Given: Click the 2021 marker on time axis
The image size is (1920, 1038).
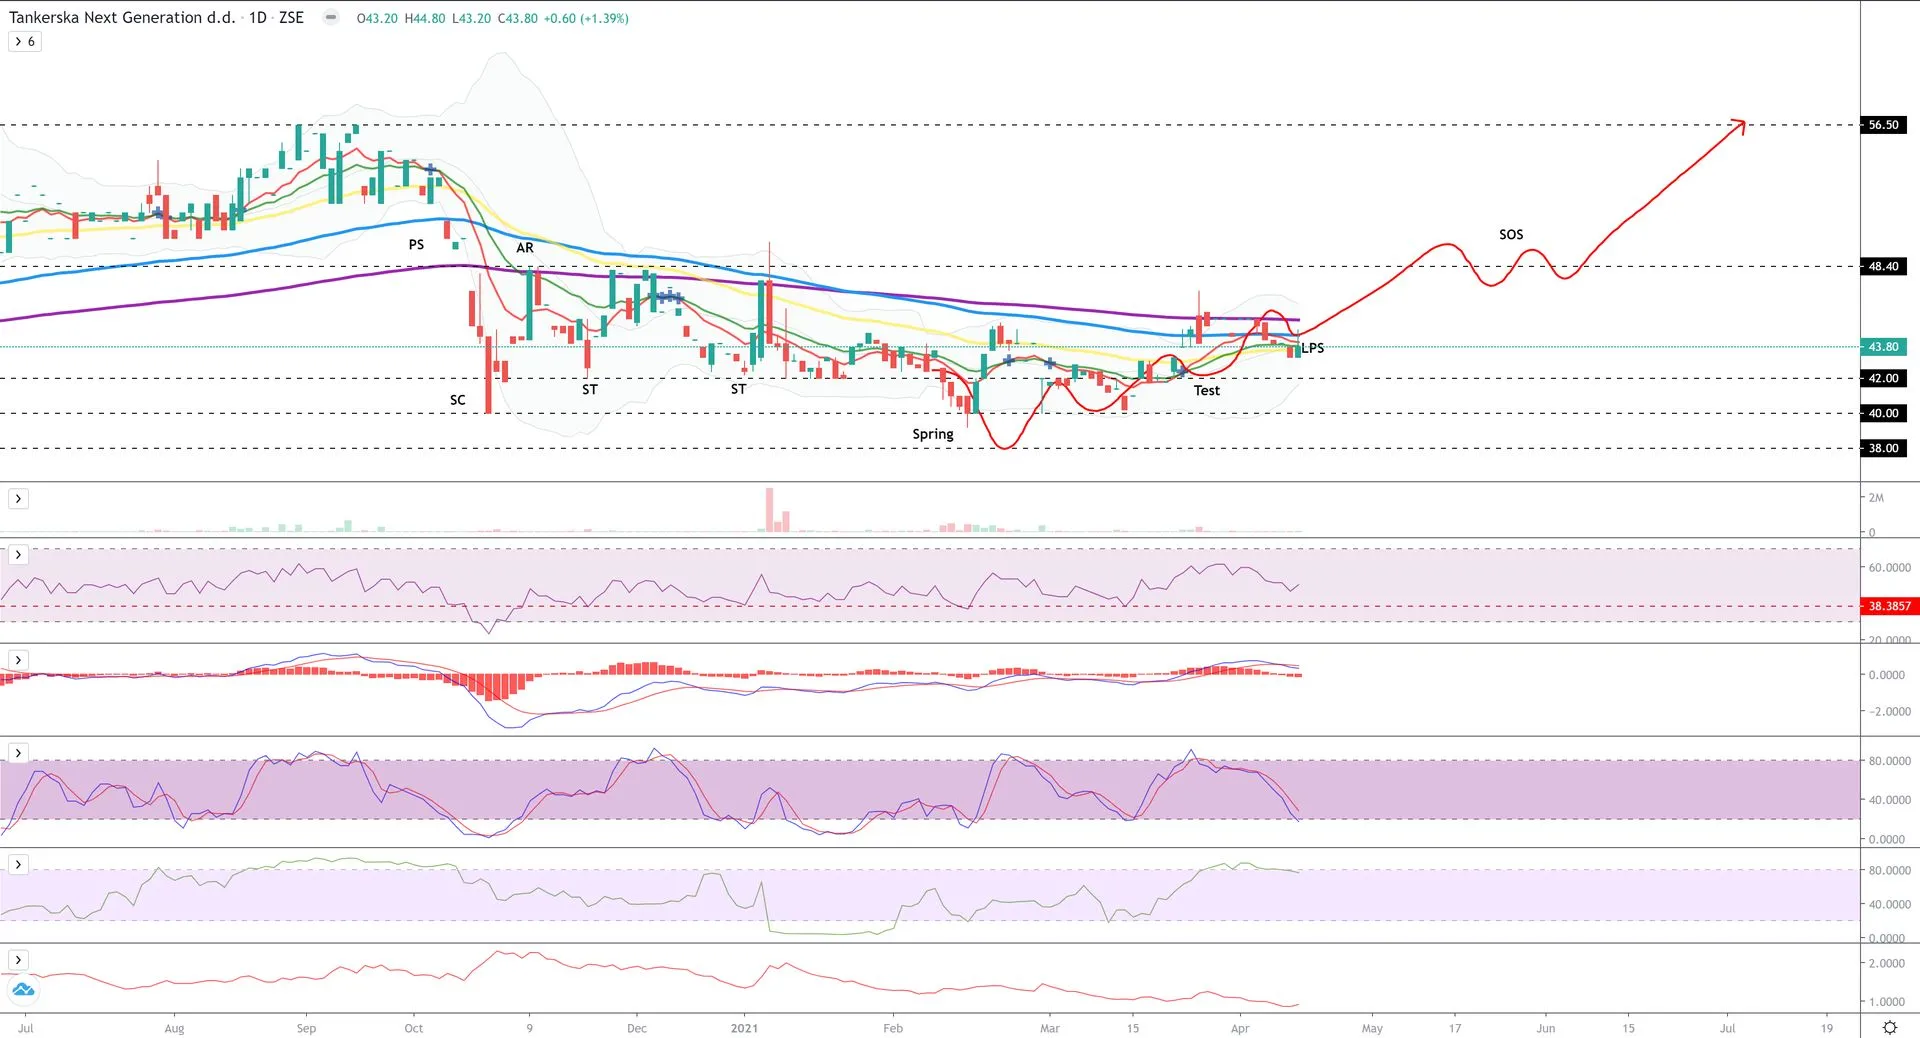Looking at the screenshot, I should [x=744, y=1028].
